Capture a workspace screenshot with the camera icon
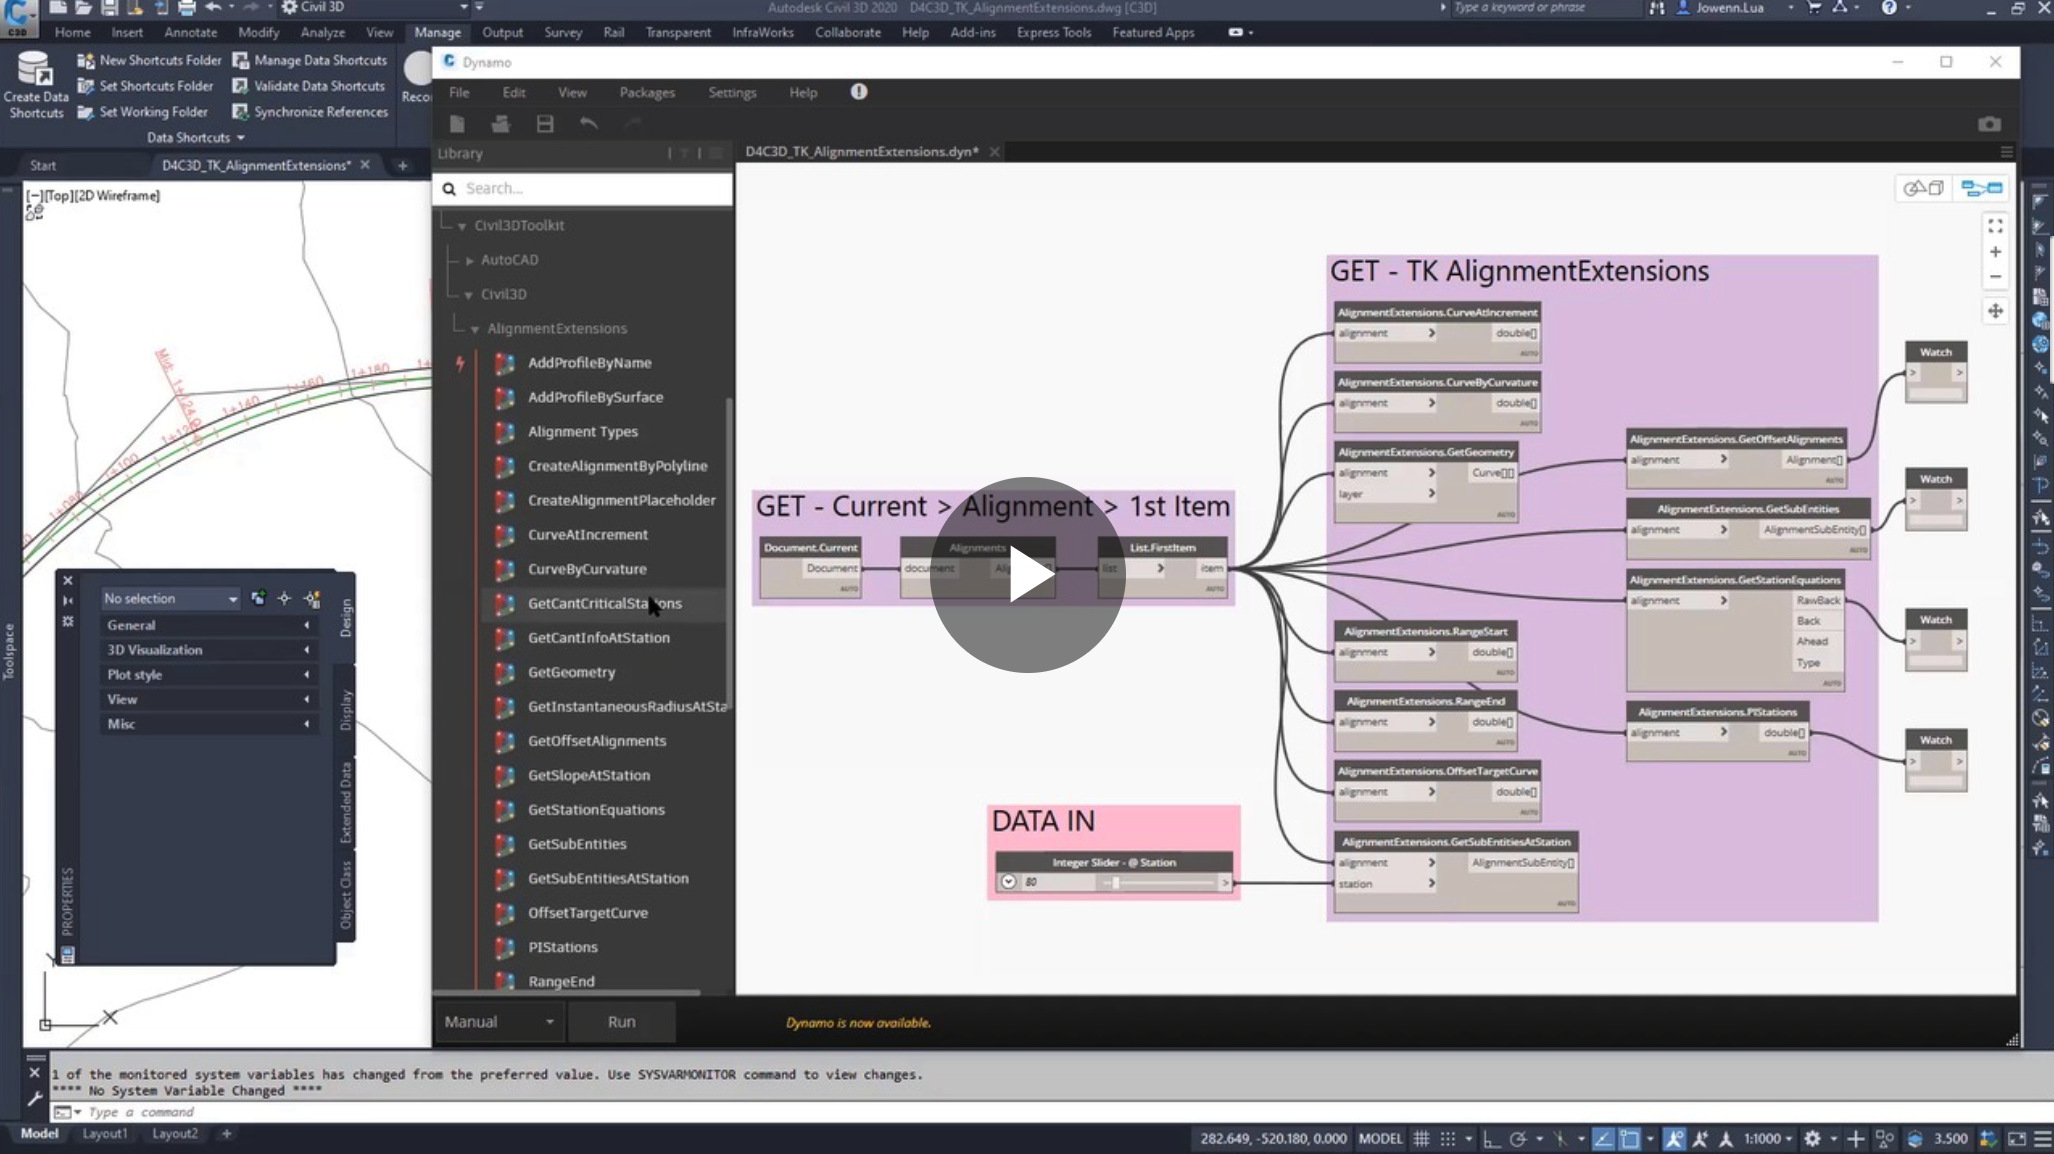Screen dimensions: 2054x1154 pyautogui.click(x=1989, y=124)
